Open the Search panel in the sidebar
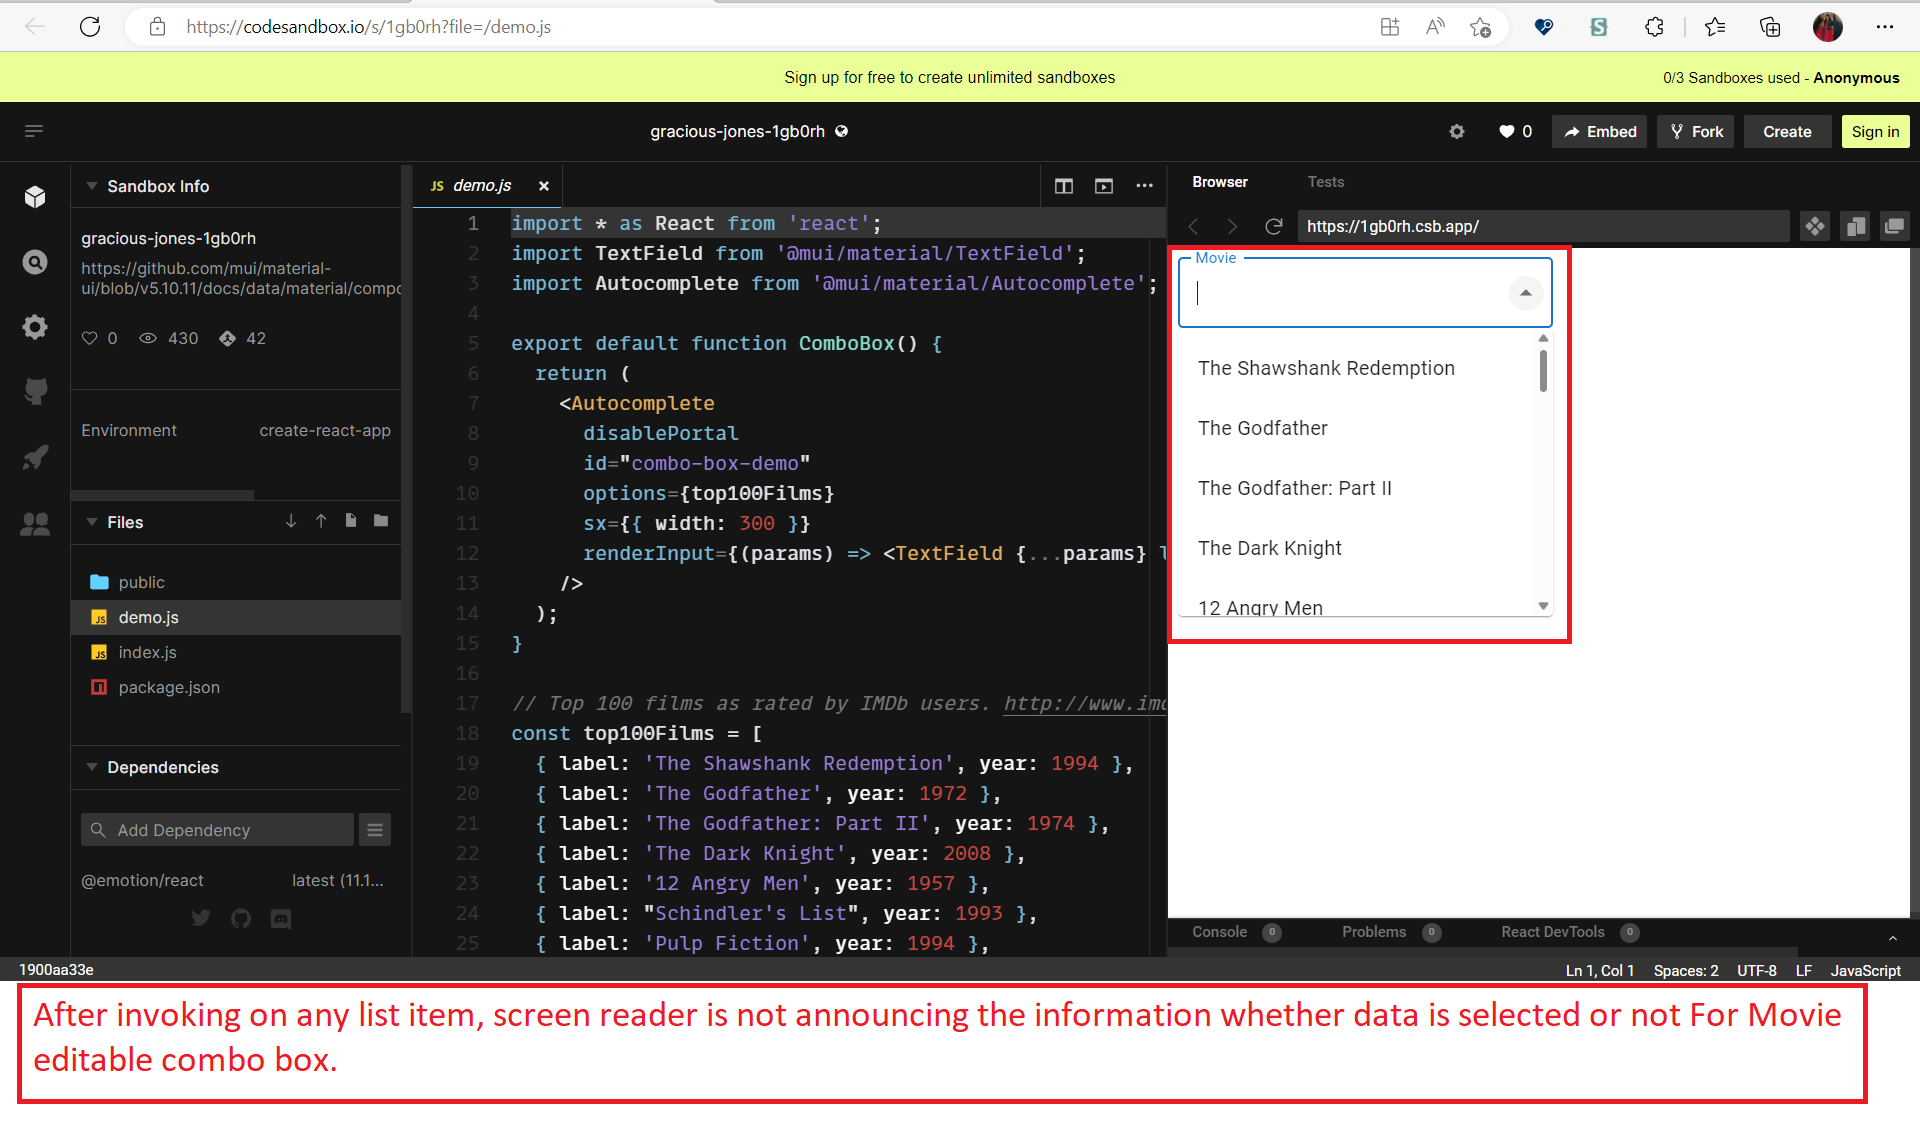This screenshot has height=1124, width=1920. click(35, 262)
